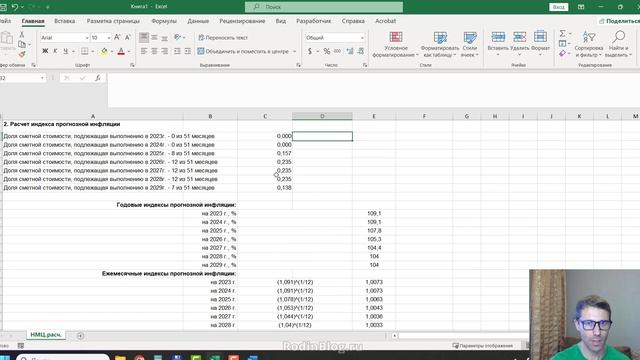Click the Clear eraser icon

point(562,53)
